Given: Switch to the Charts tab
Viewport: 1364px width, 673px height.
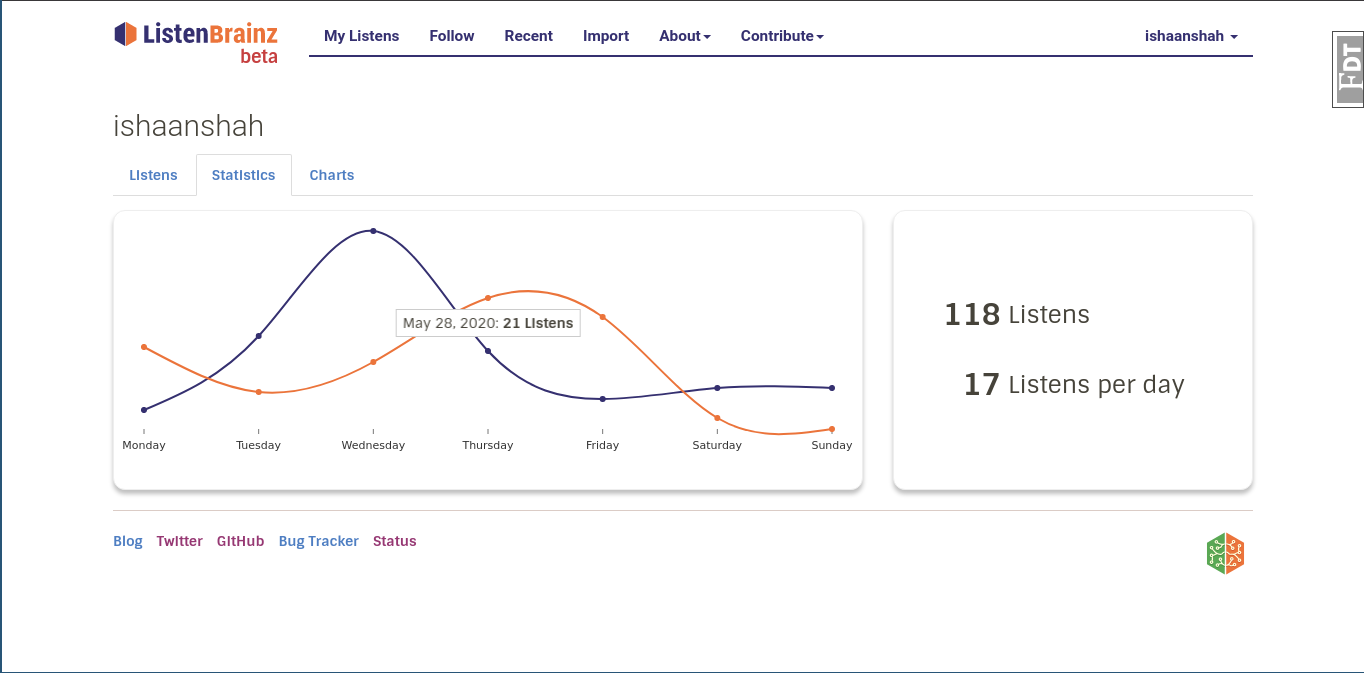Looking at the screenshot, I should (x=331, y=175).
